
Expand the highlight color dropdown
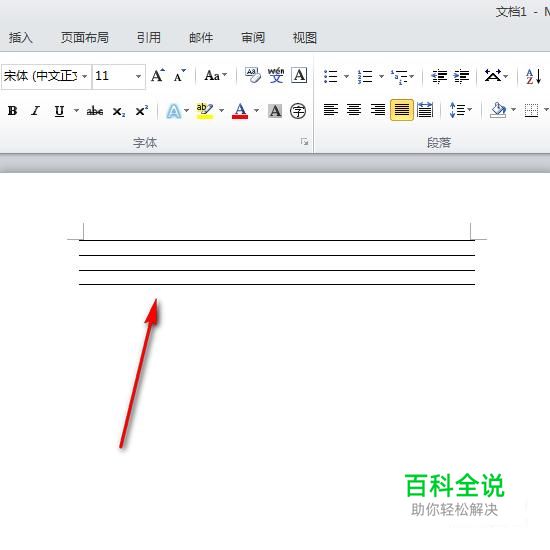click(x=221, y=110)
